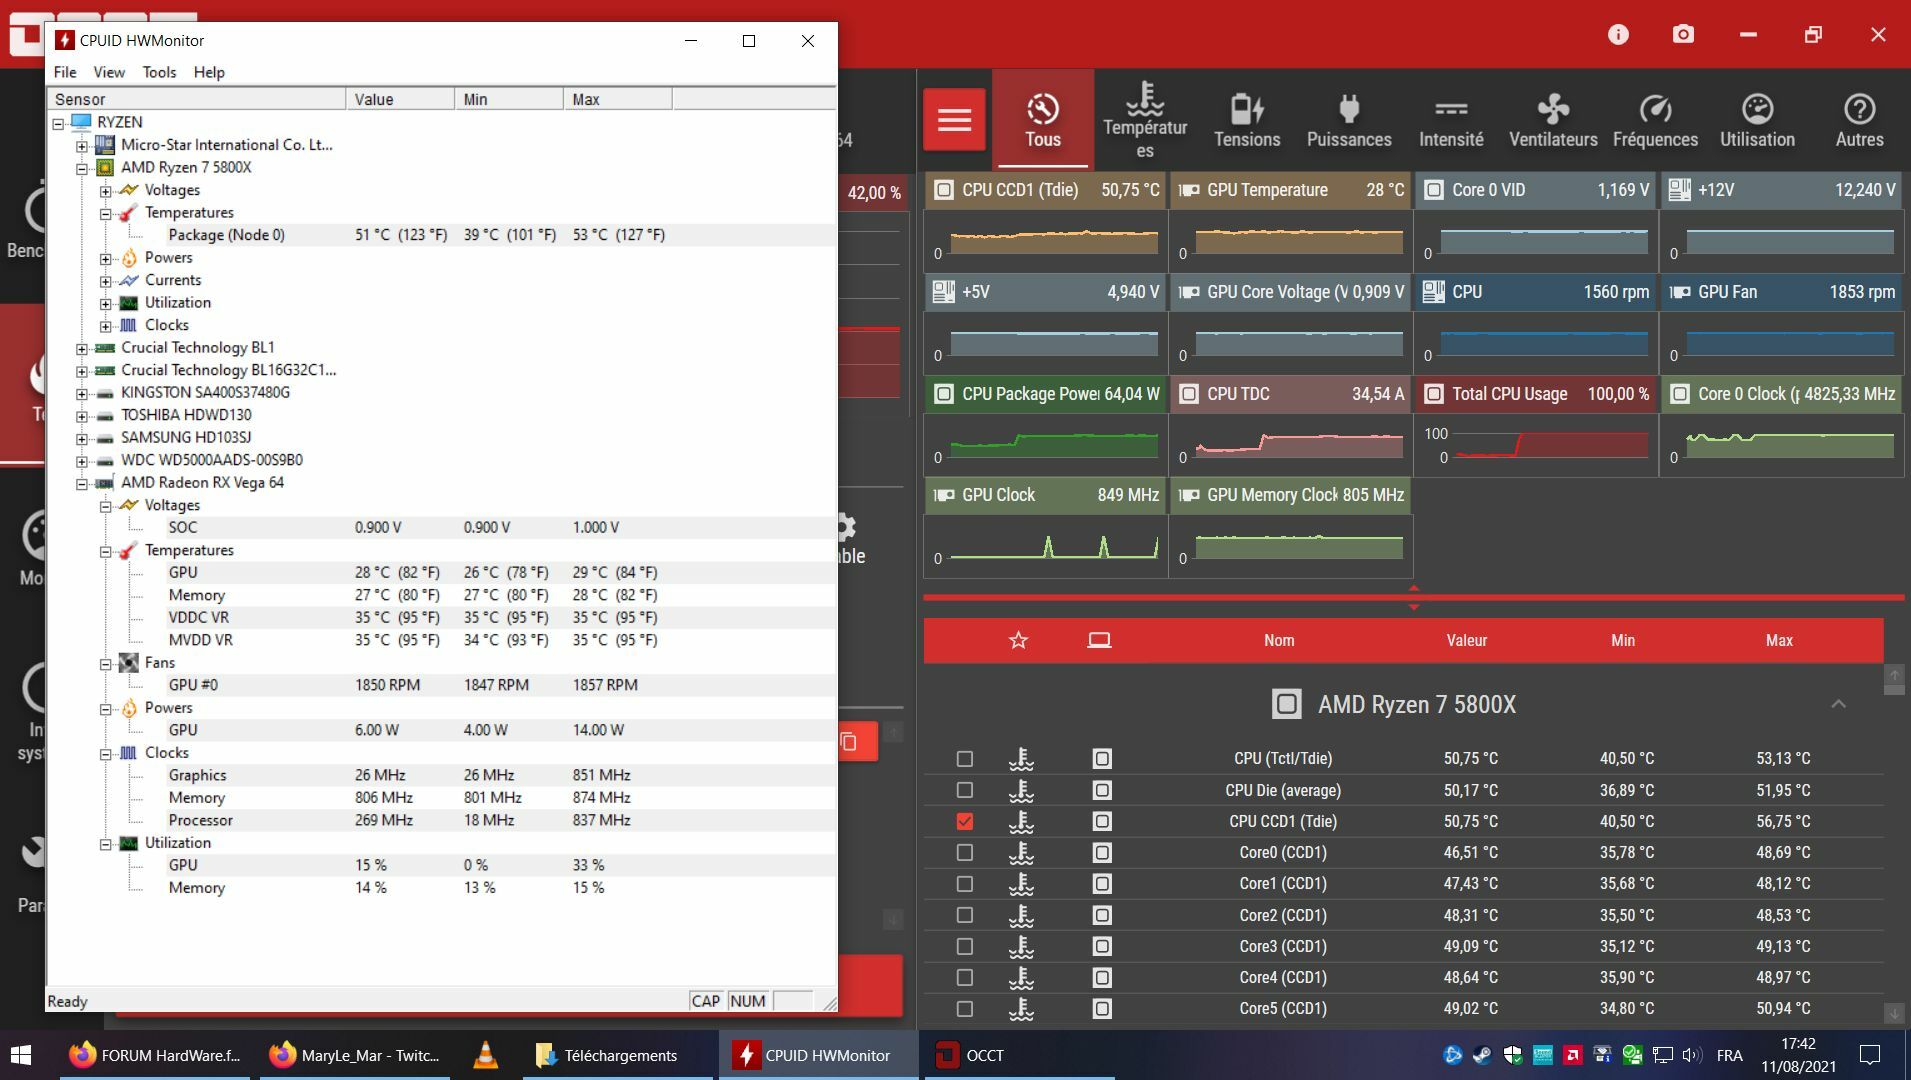Viewport: 1911px width, 1080px height.
Task: Open the Windows Start menu
Action: coord(21,1055)
